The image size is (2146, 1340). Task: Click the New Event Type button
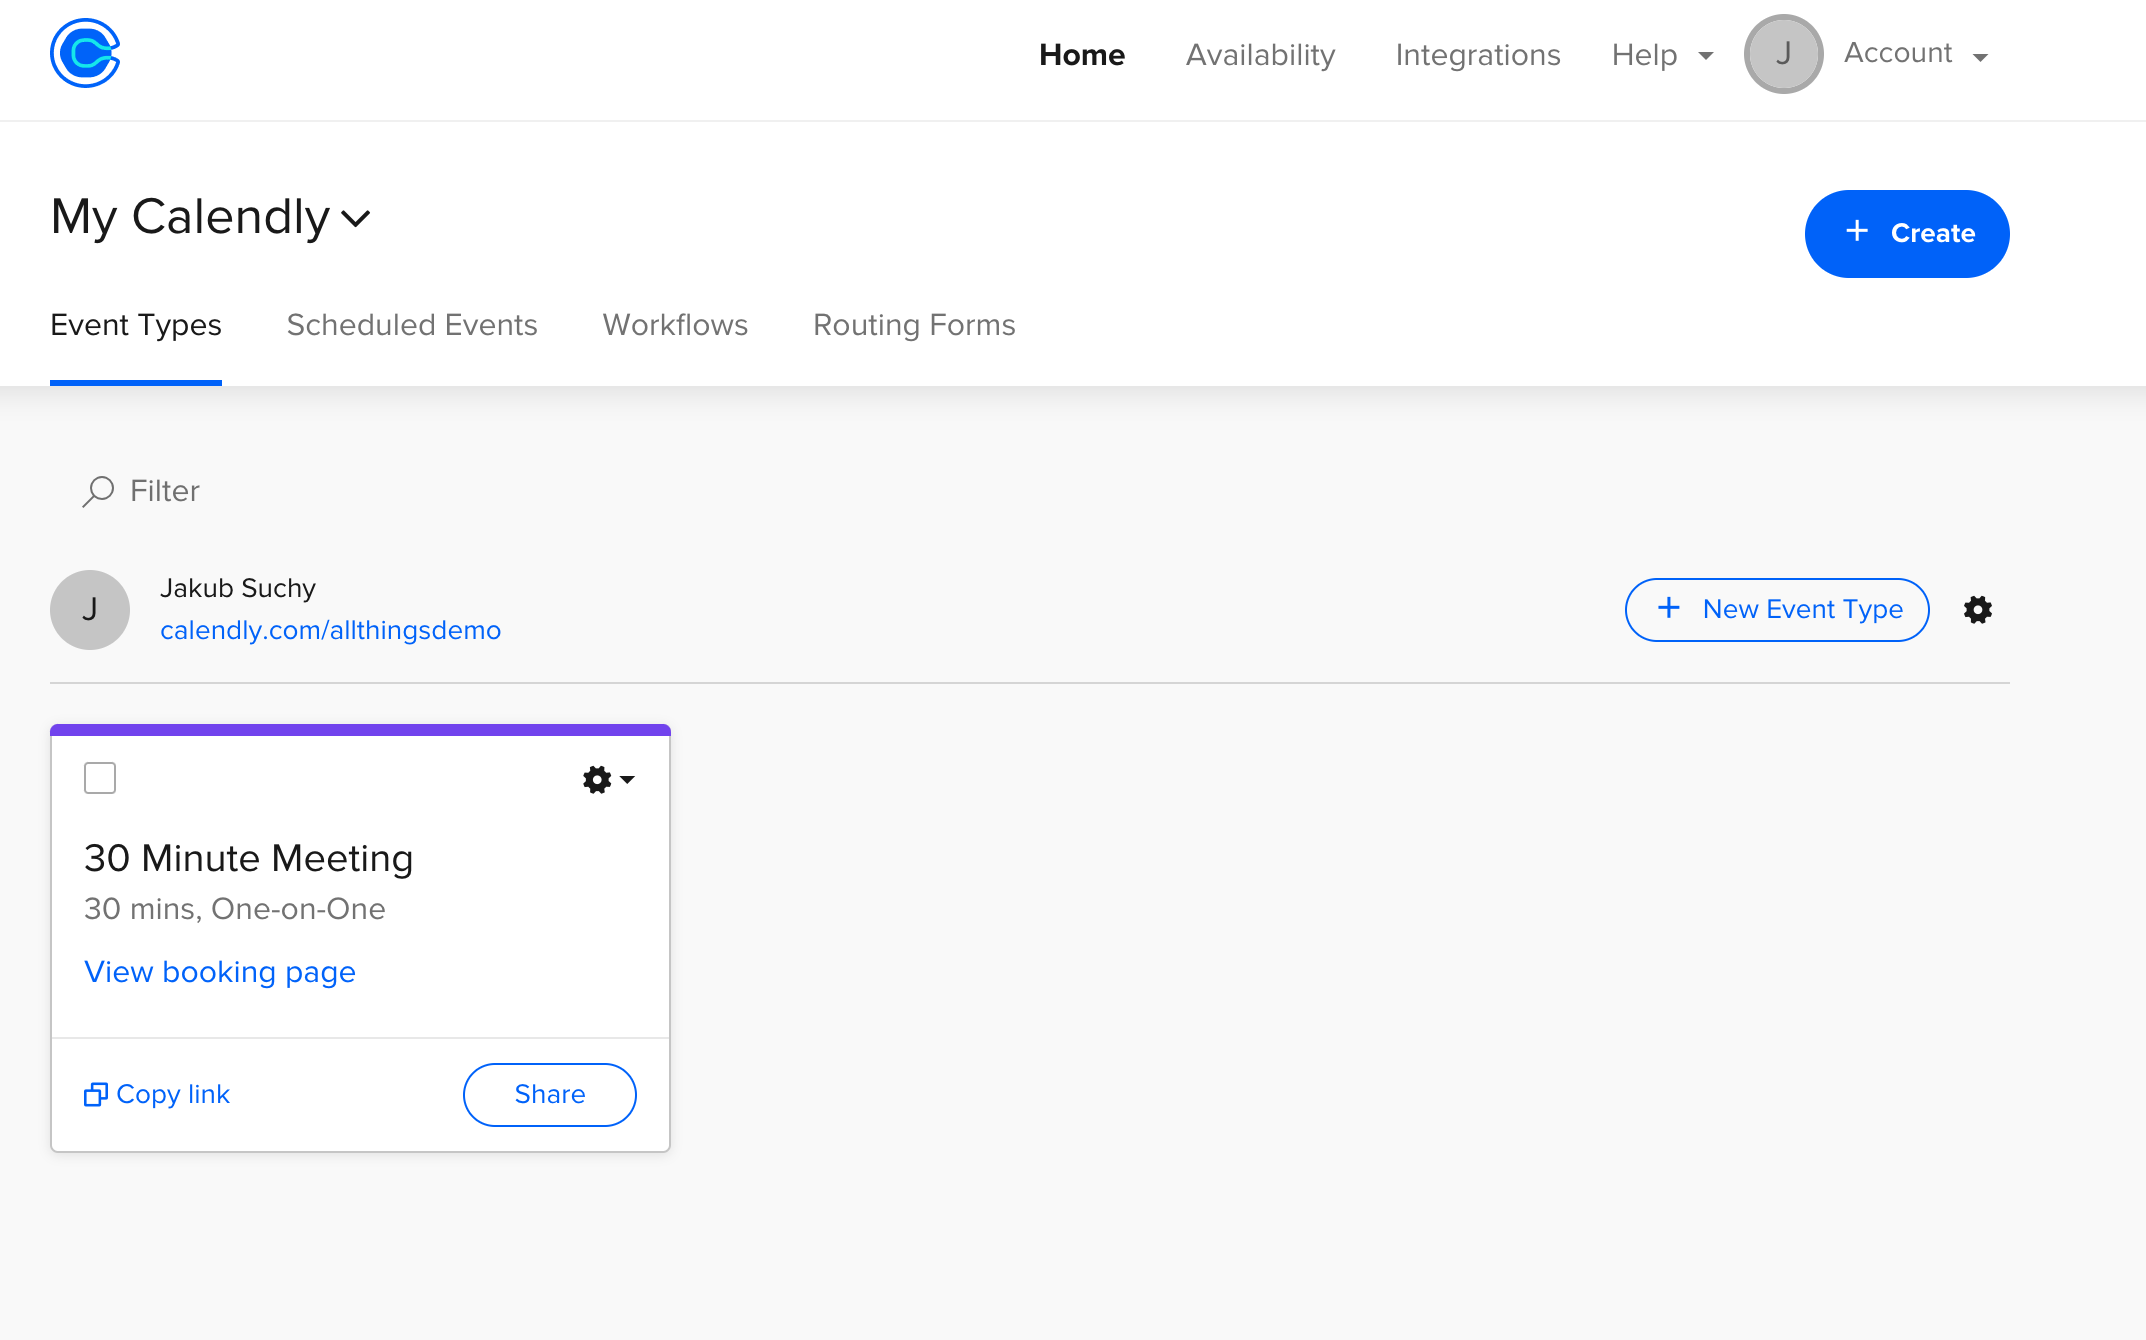[1777, 610]
